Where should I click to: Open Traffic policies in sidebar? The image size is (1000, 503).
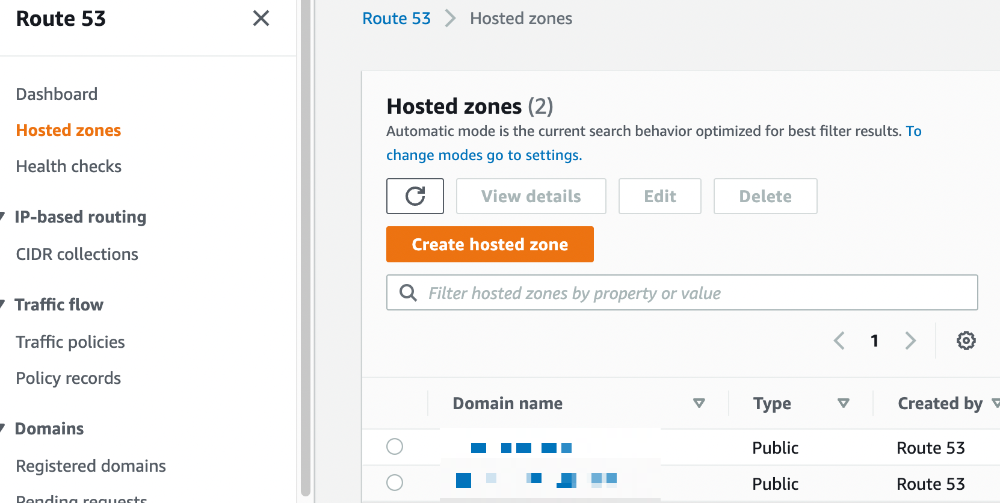click(70, 342)
